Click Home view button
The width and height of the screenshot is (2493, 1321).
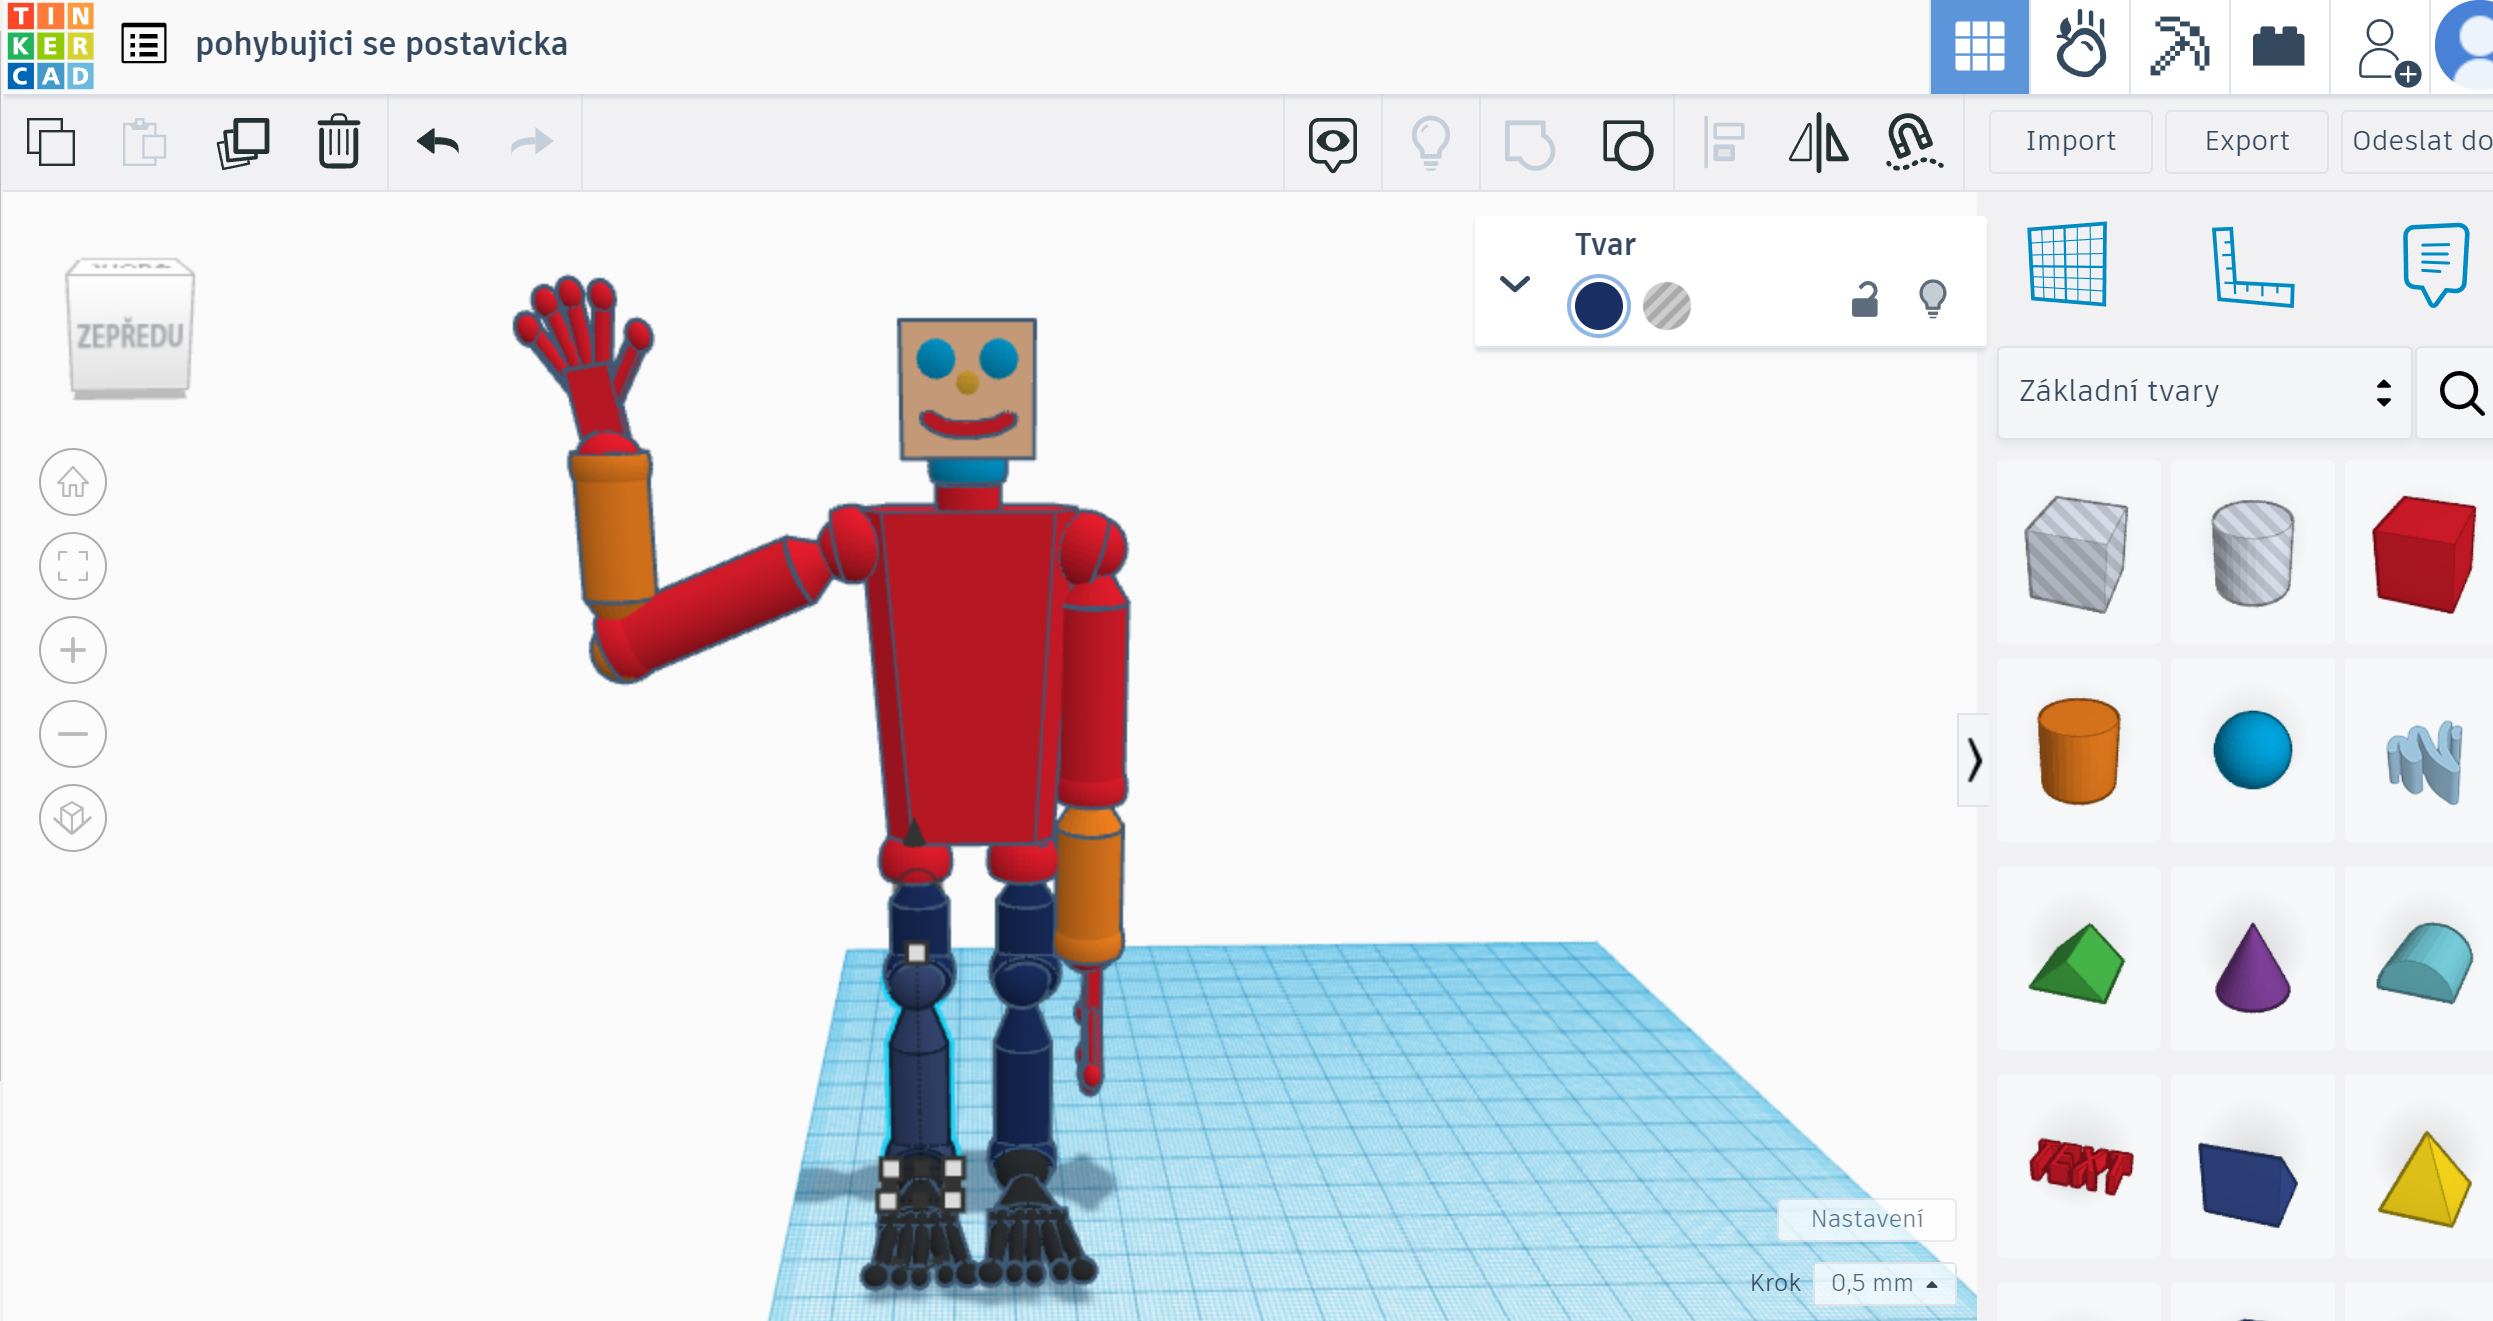73,483
